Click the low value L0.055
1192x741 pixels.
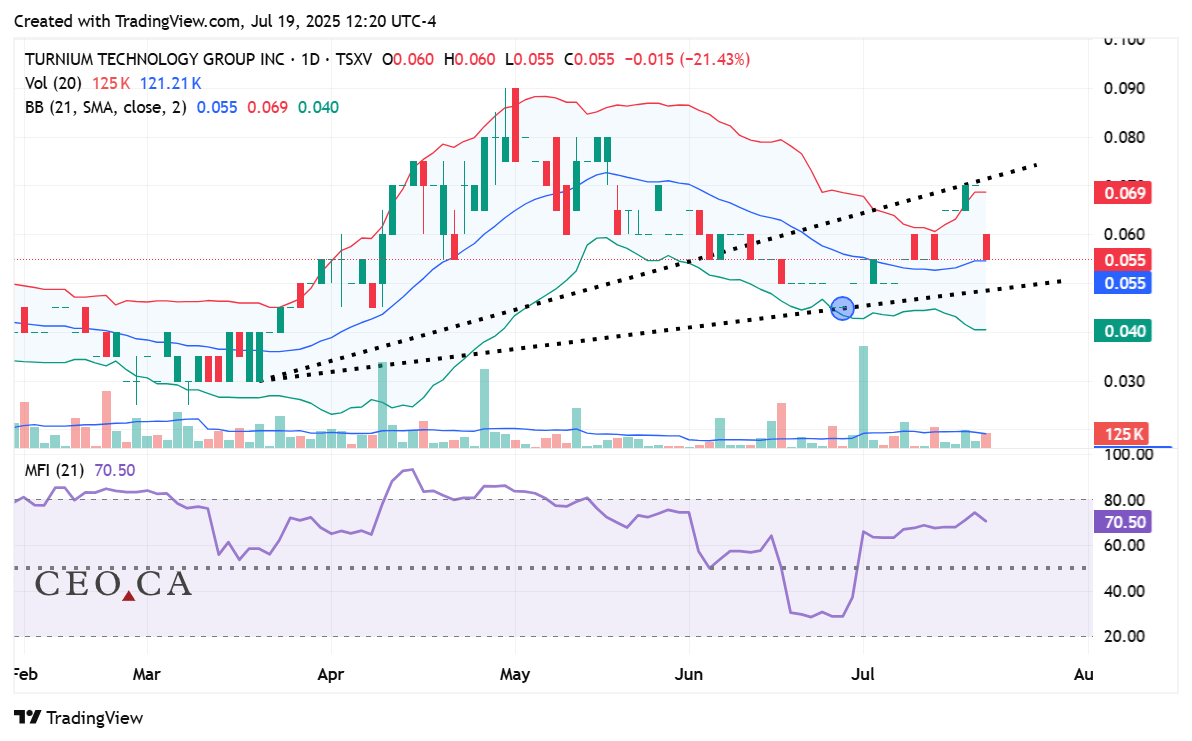pyautogui.click(x=529, y=59)
